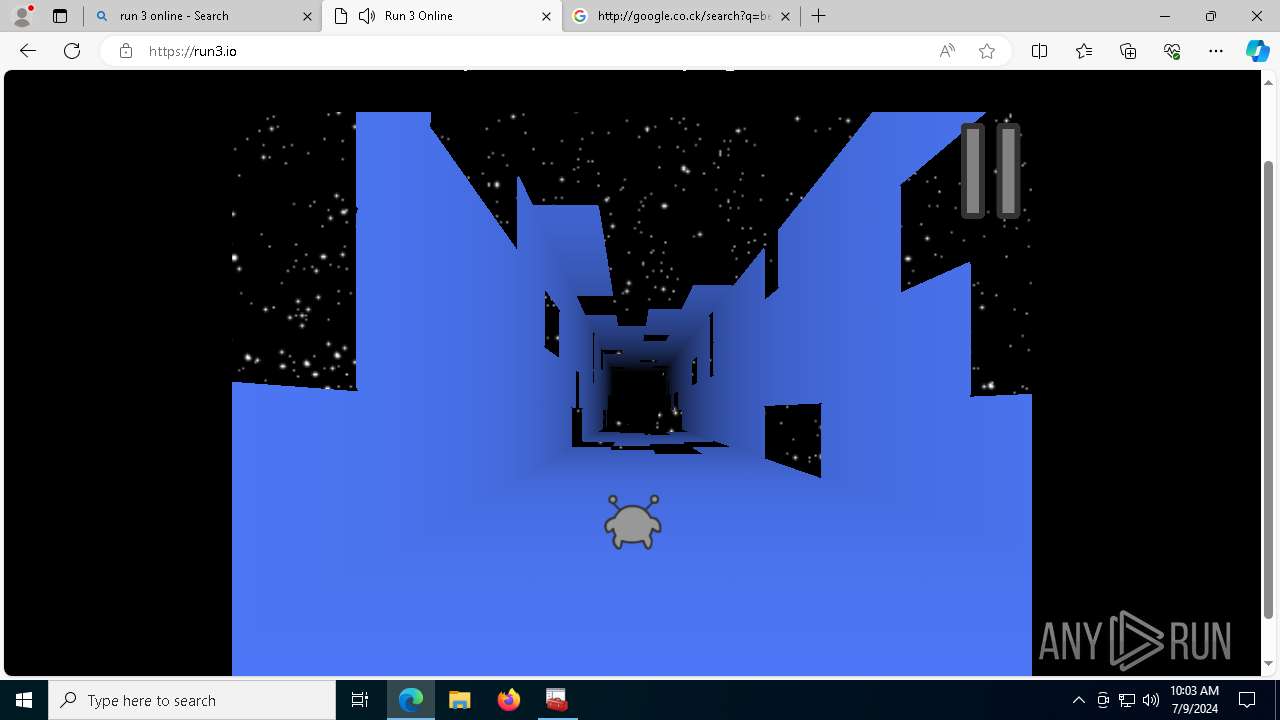
Task: Open Microsoft Edge from taskbar
Action: coord(411,700)
